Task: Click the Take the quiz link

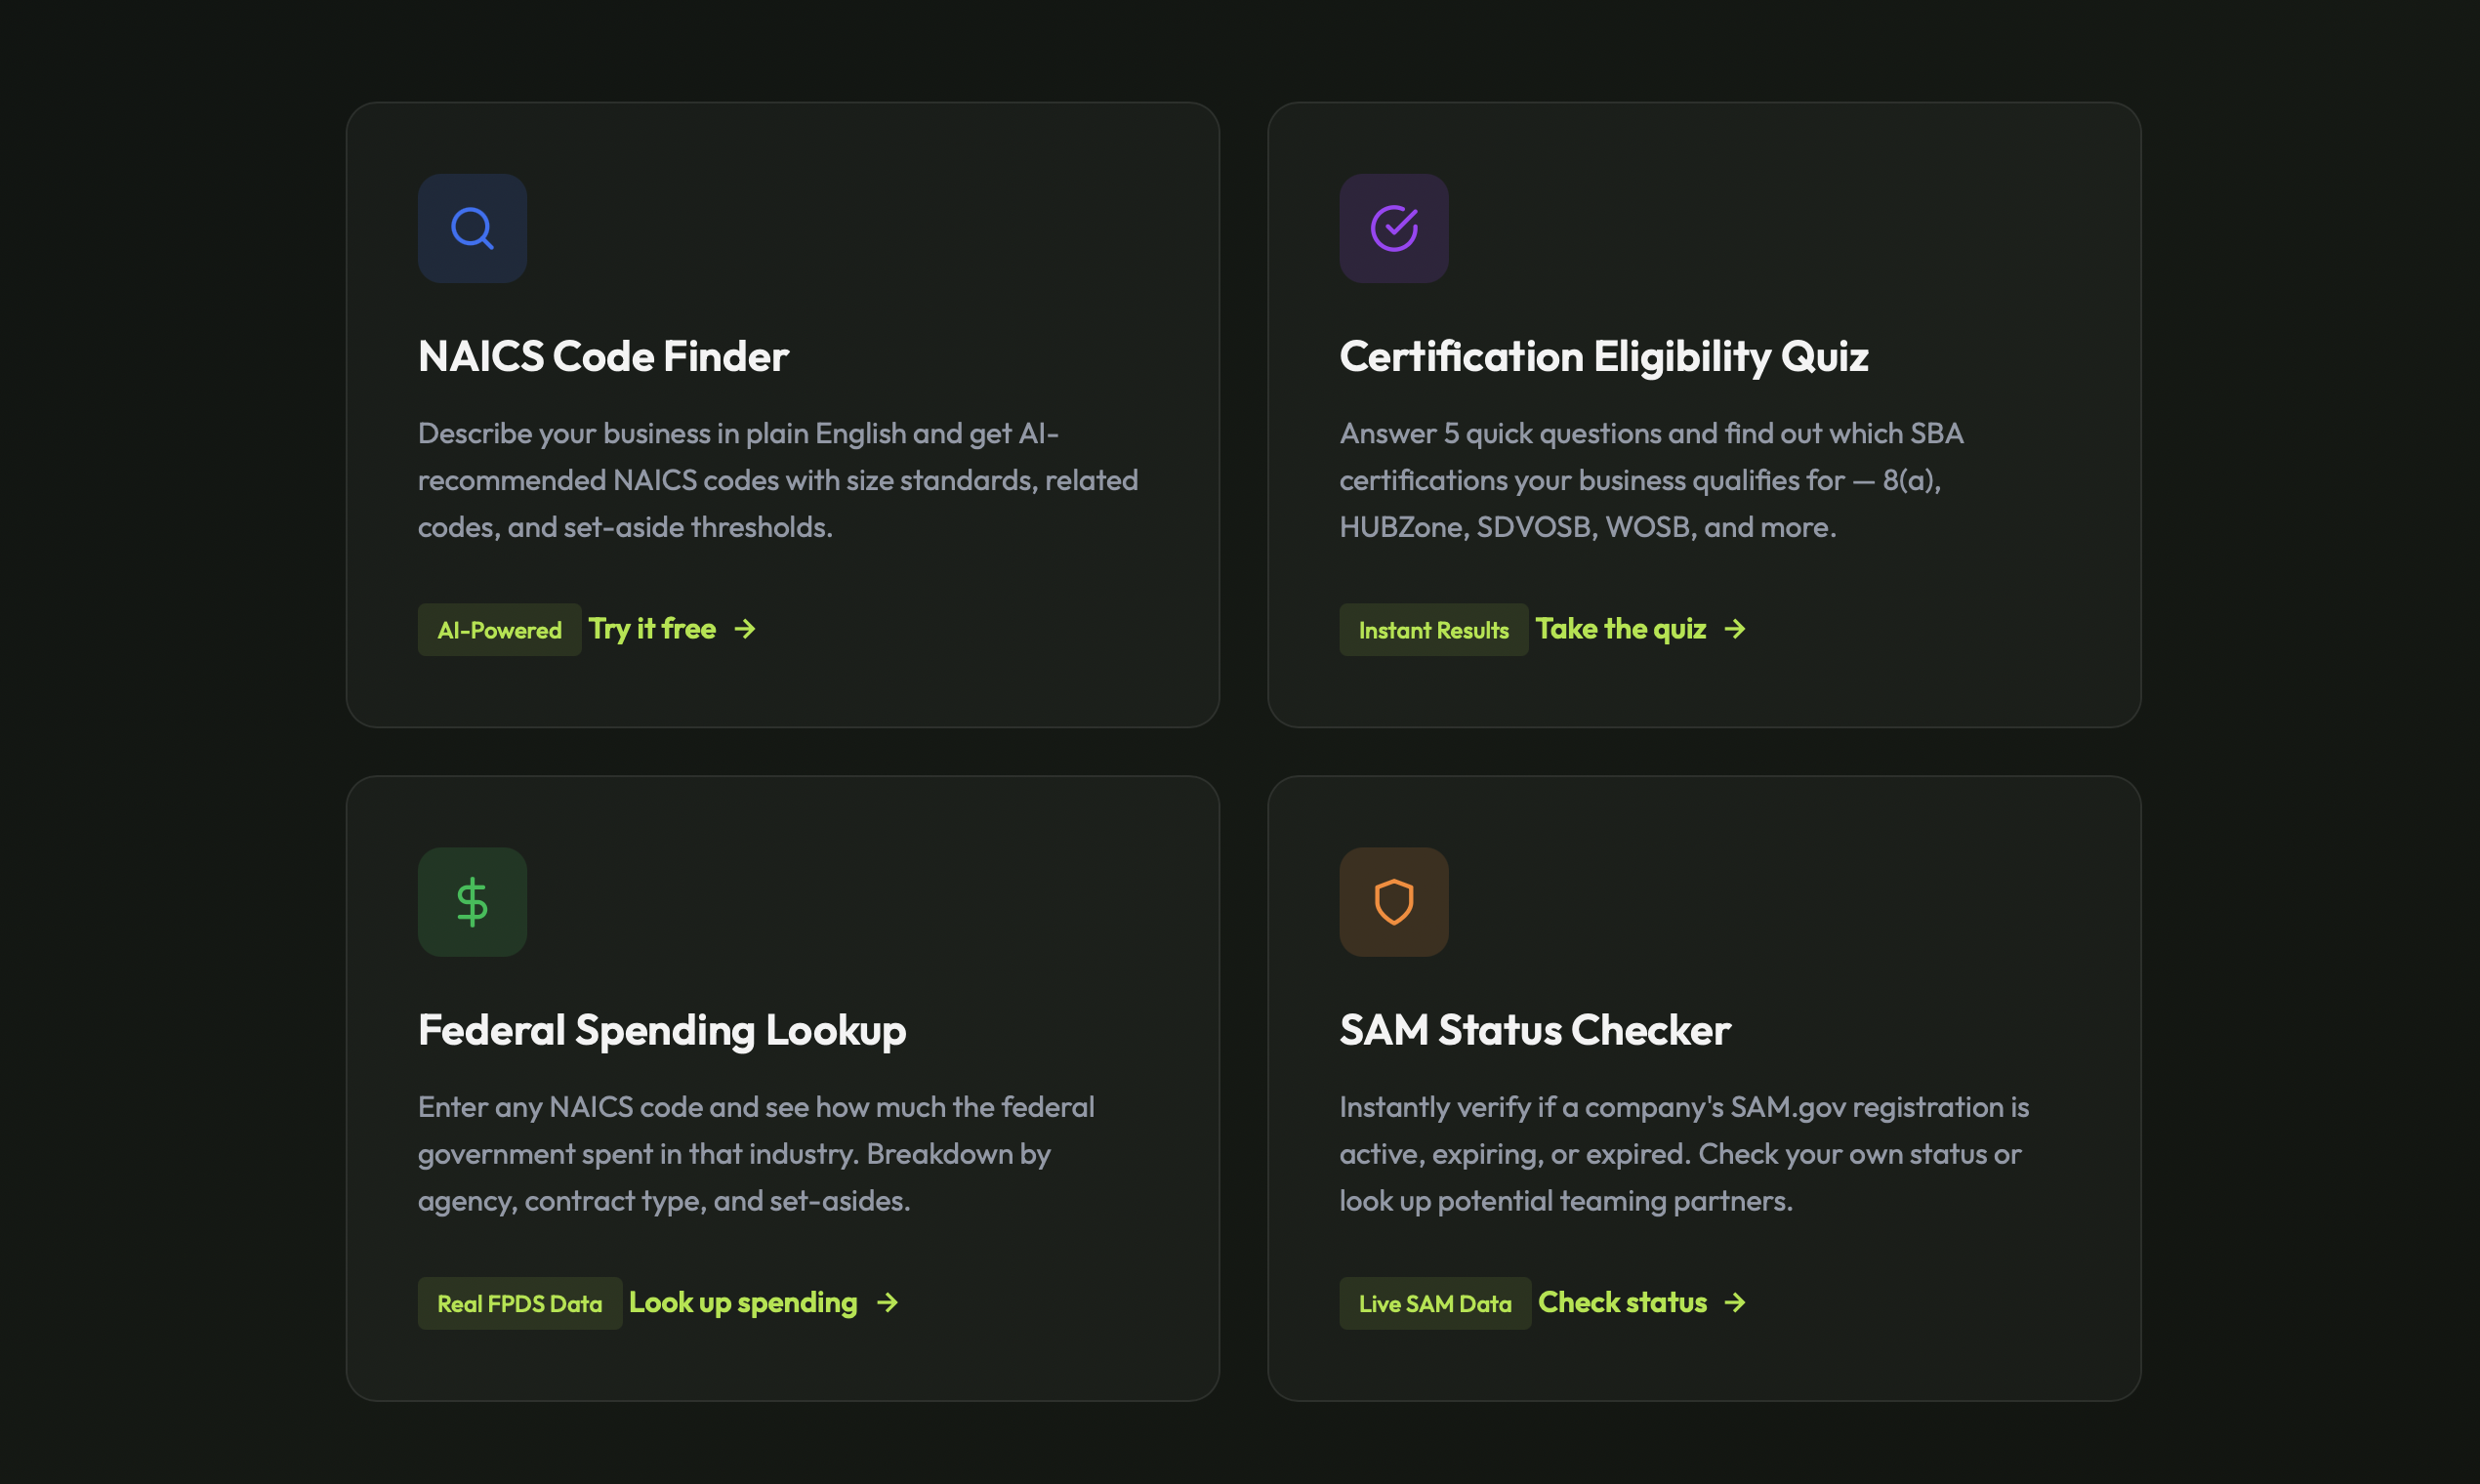Action: point(1622,629)
